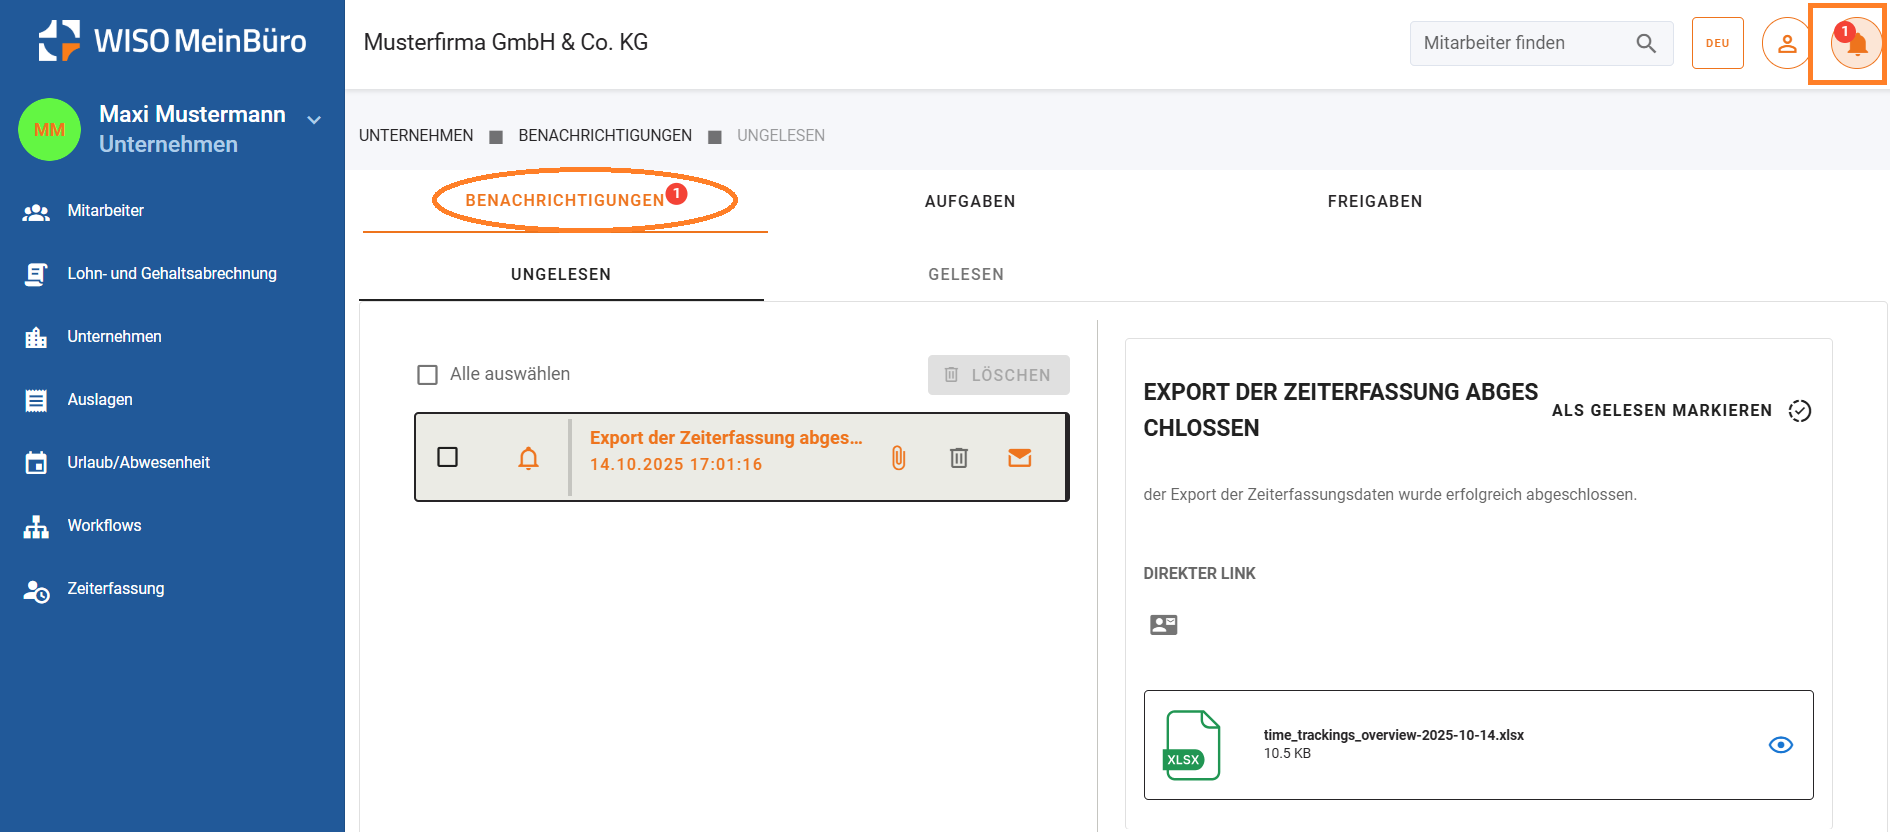Screen dimensions: 1890x832
Task: Open the DEU language selector
Action: (x=1717, y=44)
